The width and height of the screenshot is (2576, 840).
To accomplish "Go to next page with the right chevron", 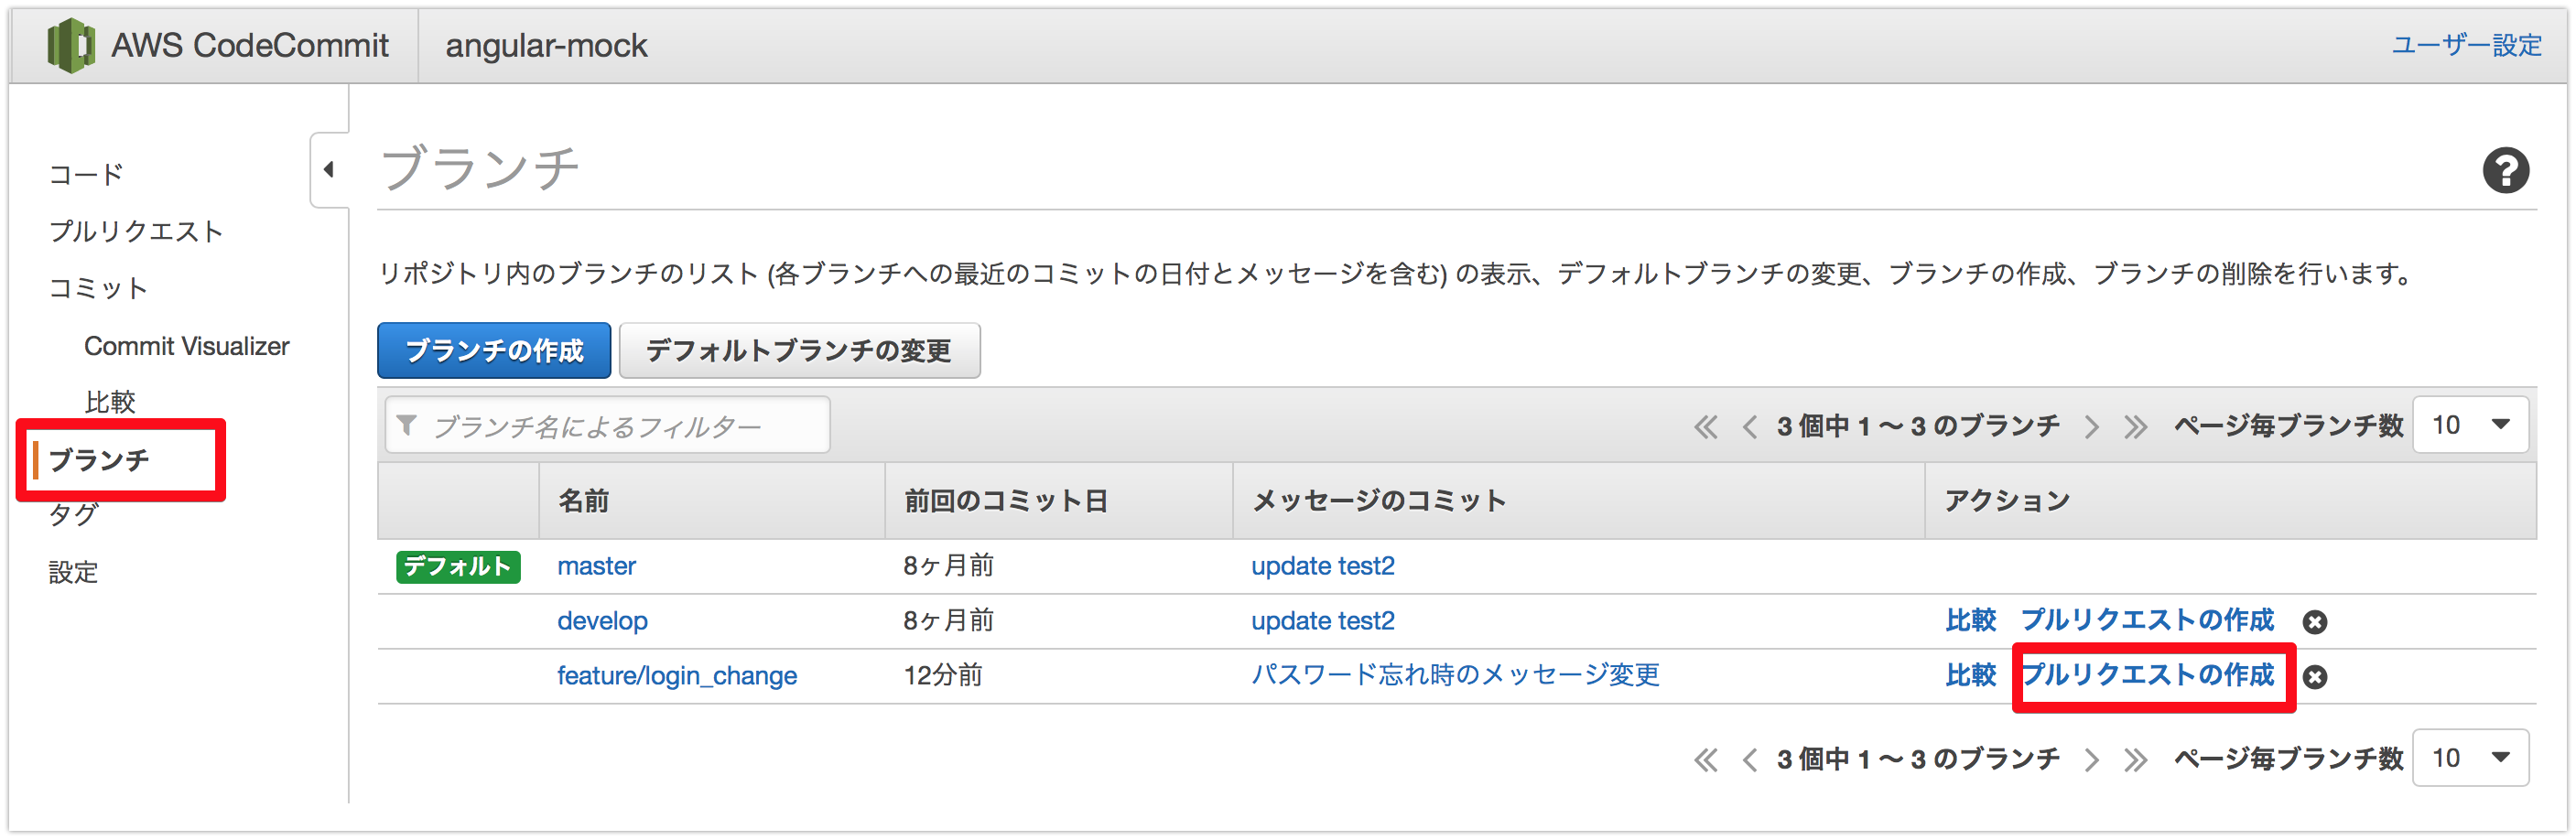I will 2092,425.
